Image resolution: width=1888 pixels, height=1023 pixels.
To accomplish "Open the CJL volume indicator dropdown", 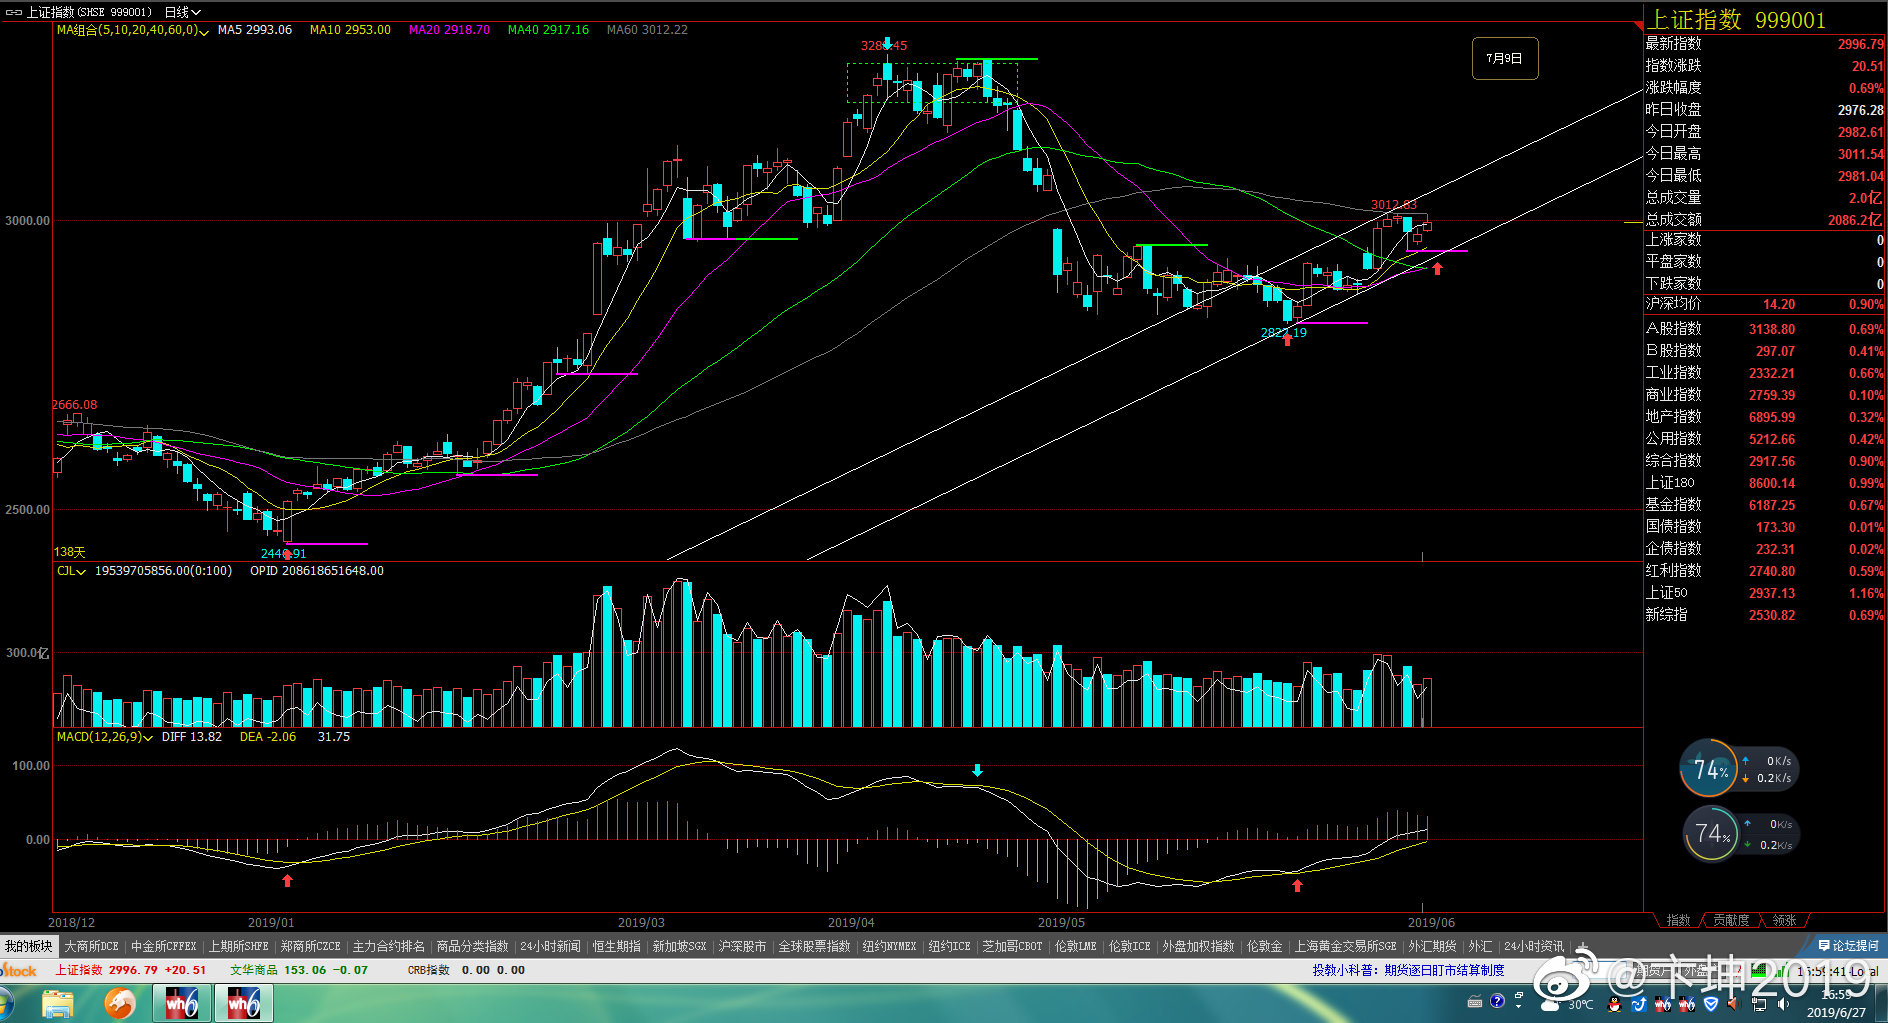I will coord(71,571).
